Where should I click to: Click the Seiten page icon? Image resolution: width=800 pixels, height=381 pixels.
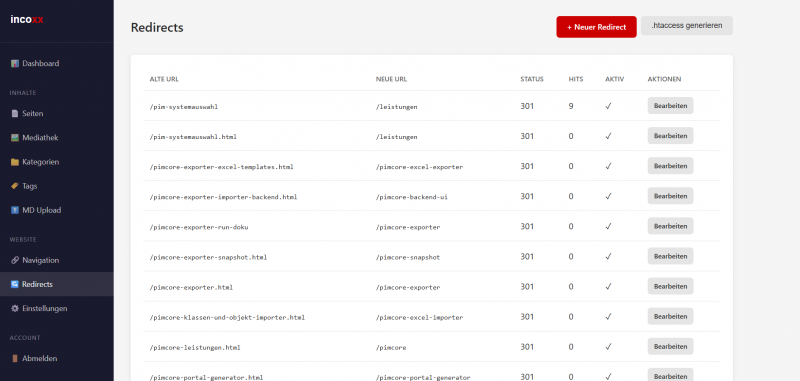click(15, 114)
